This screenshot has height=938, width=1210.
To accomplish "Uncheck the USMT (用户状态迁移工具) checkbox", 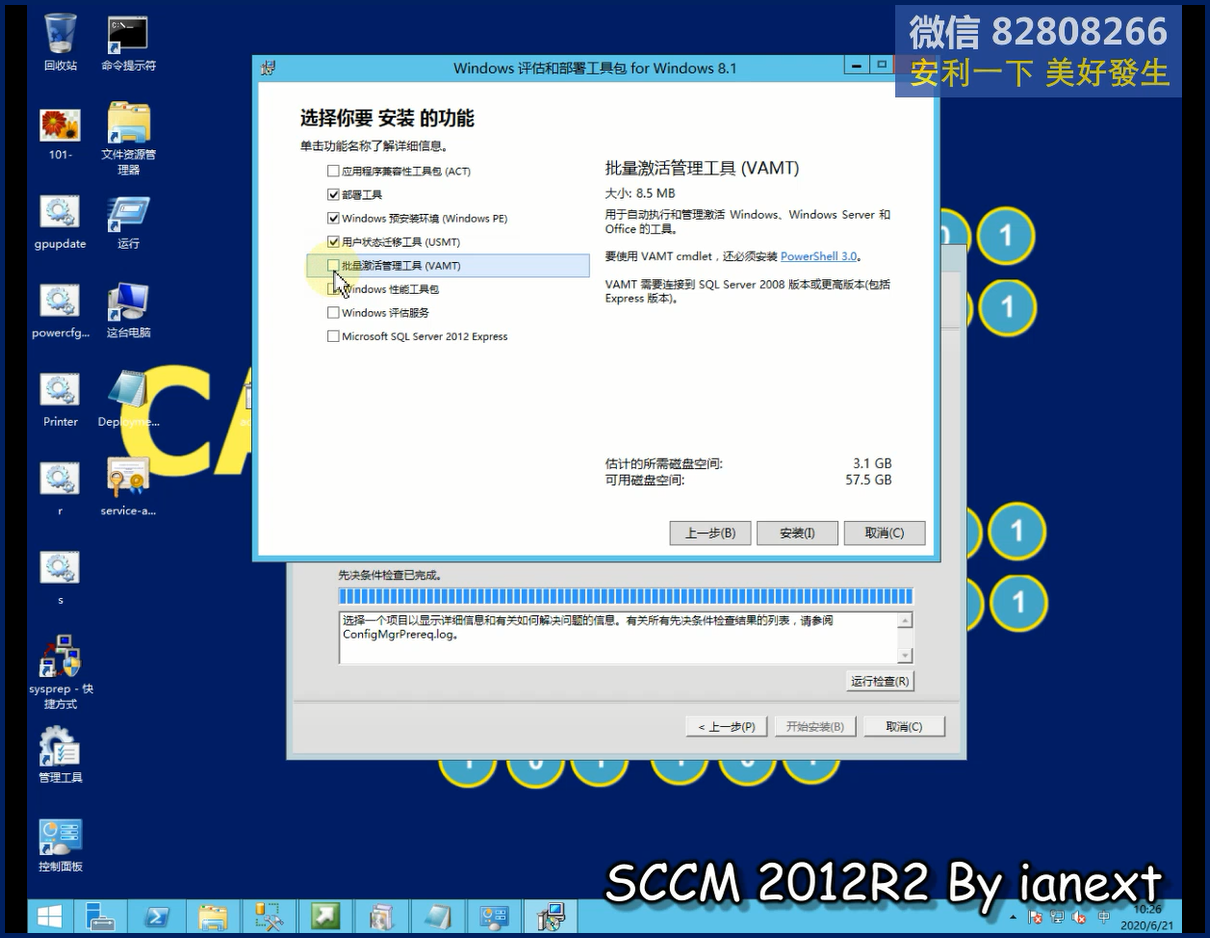I will coord(333,242).
